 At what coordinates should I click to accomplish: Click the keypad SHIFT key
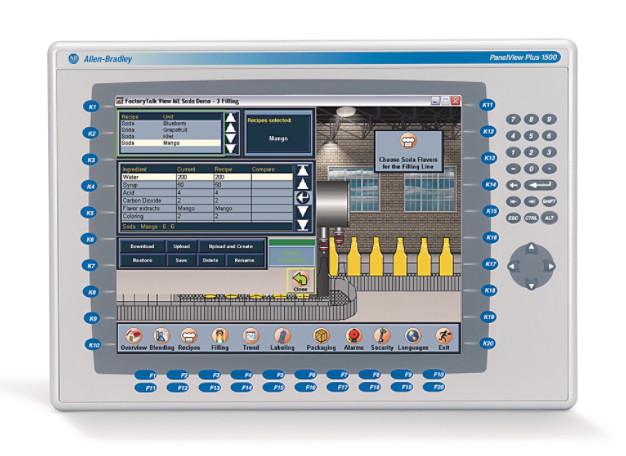pos(549,202)
